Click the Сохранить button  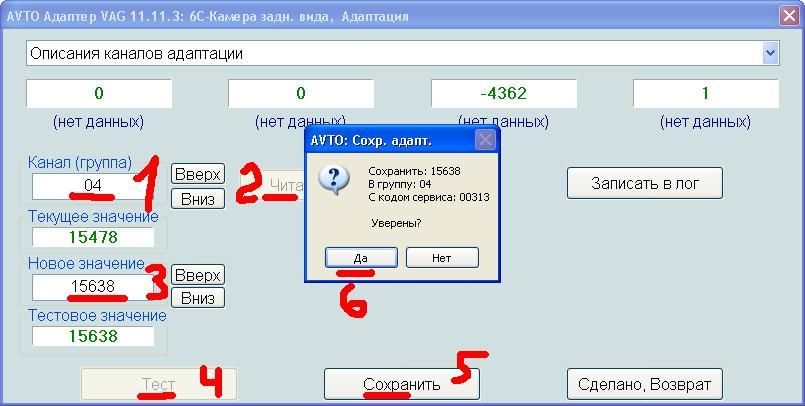pos(401,384)
